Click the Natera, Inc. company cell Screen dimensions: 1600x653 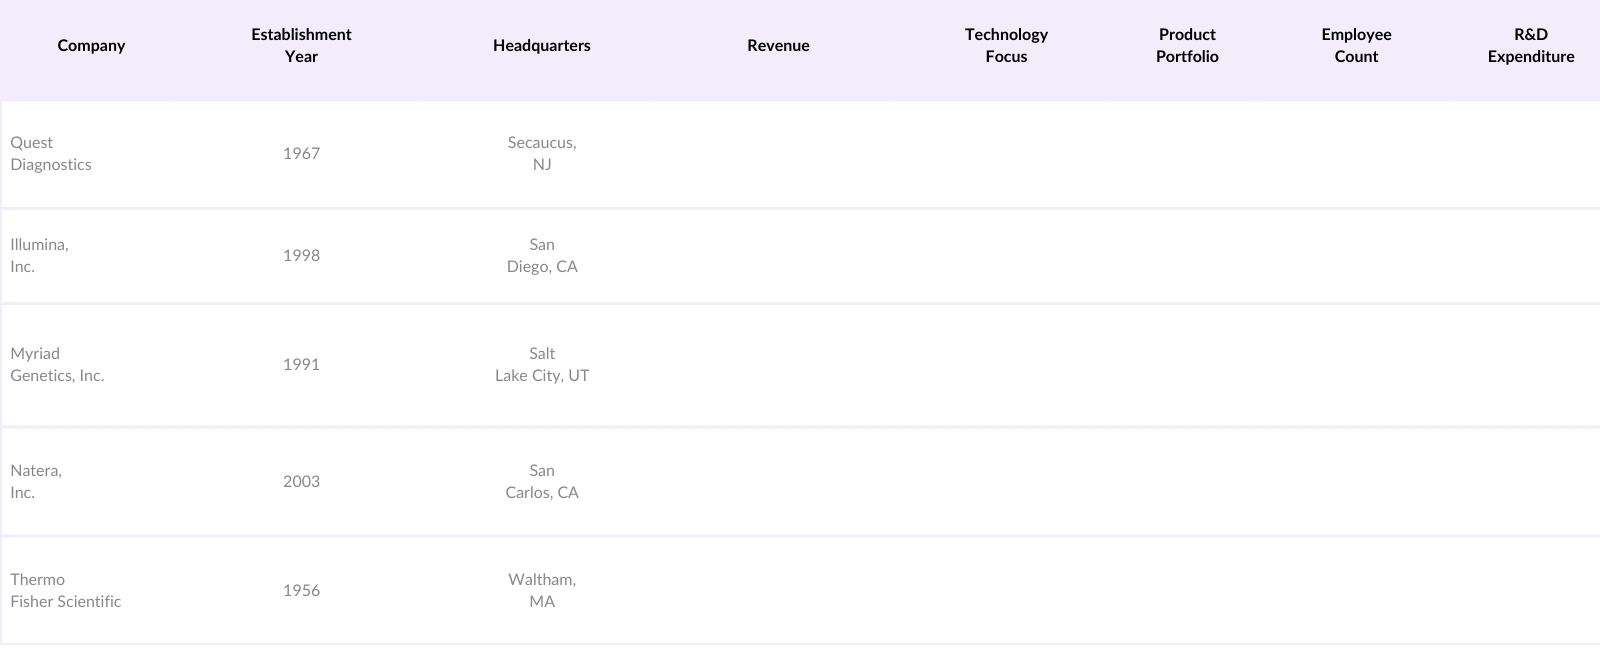(36, 482)
